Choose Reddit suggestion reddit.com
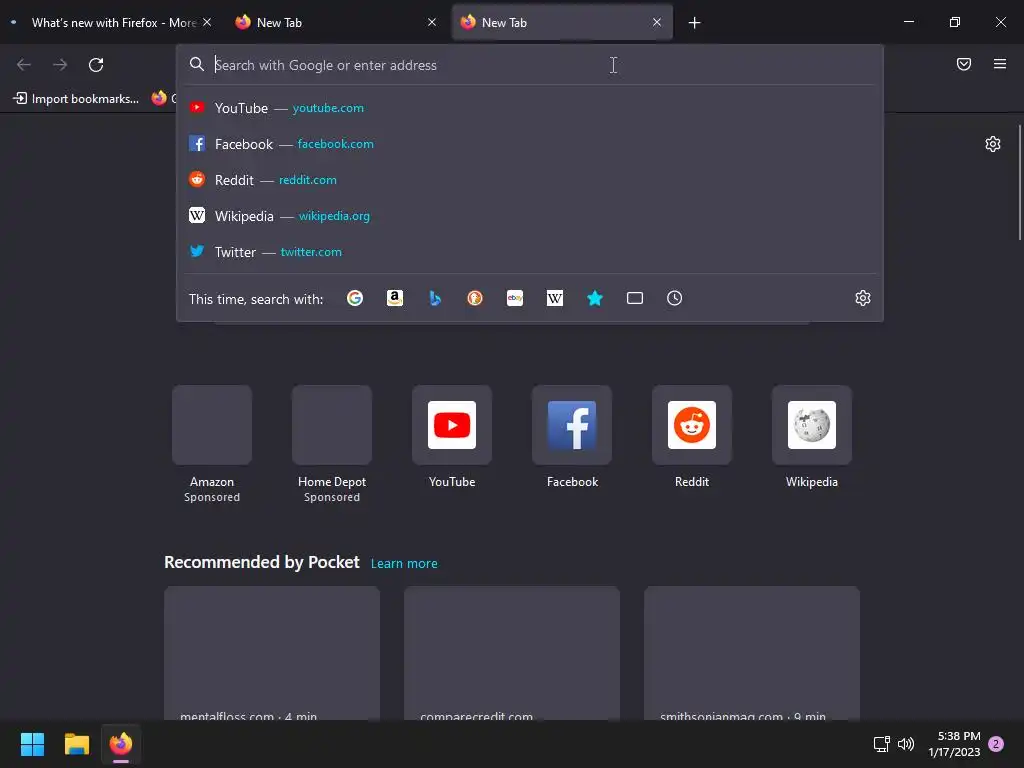 pyautogui.click(x=530, y=180)
